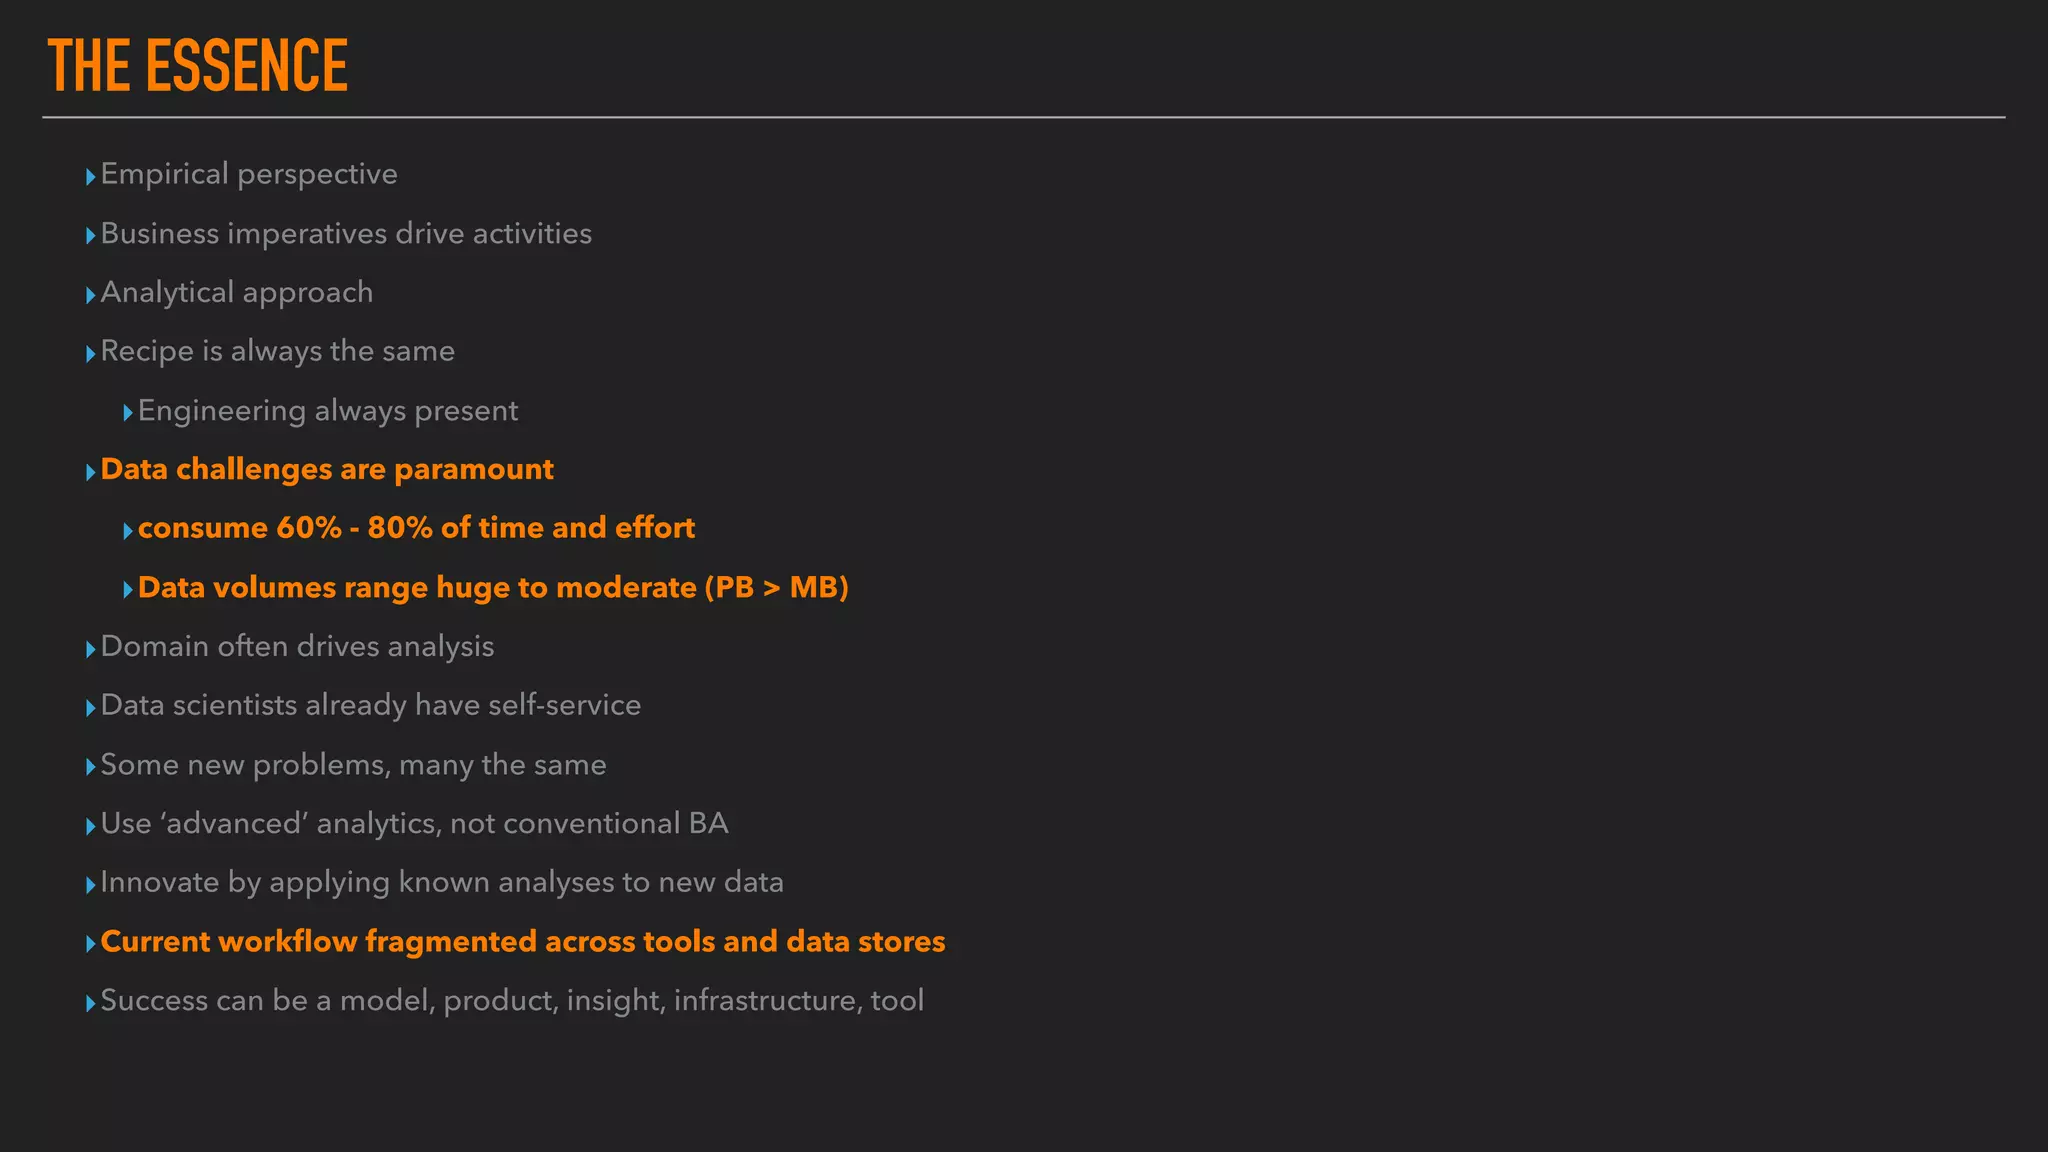Click the consume 60% - 80% of time text

[416, 528]
